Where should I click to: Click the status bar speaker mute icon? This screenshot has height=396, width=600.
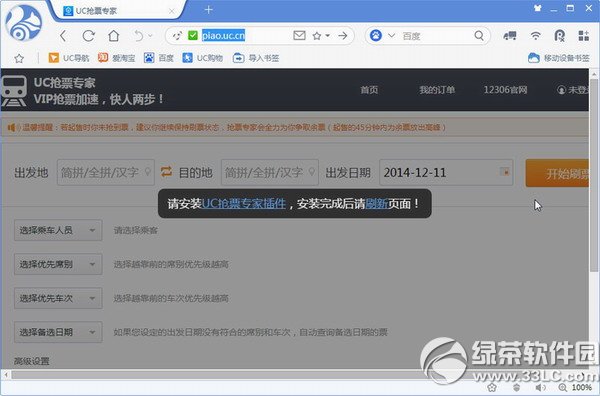tap(540, 388)
